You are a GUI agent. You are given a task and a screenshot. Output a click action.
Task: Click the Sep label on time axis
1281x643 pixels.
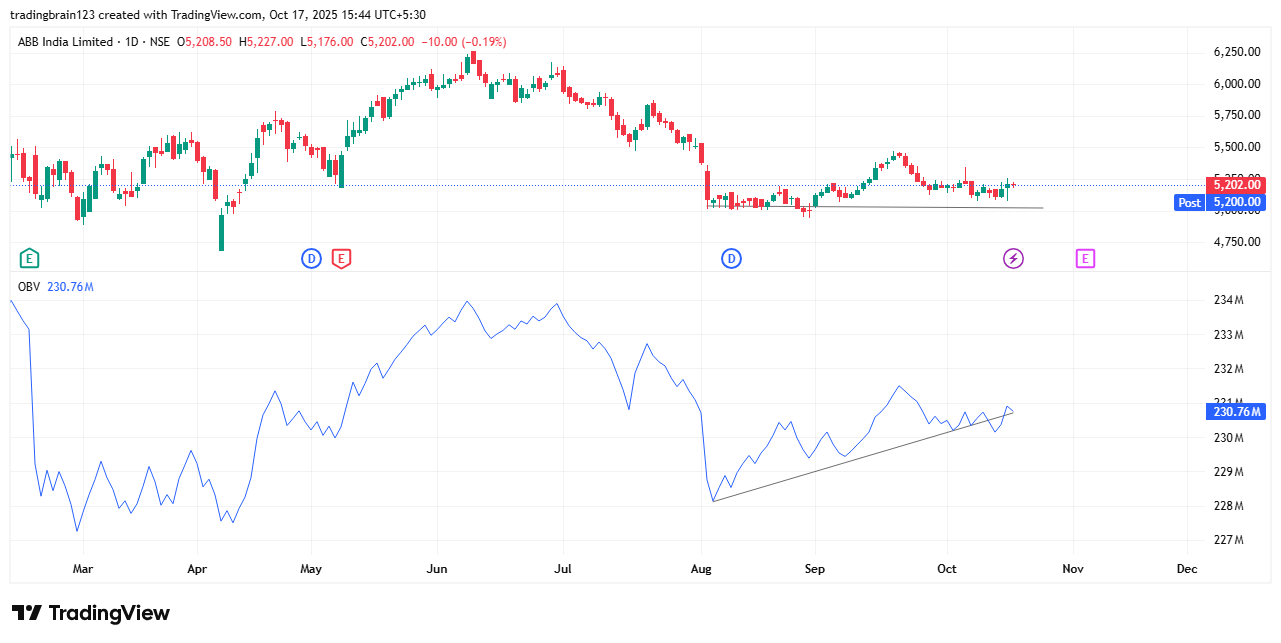pos(814,569)
